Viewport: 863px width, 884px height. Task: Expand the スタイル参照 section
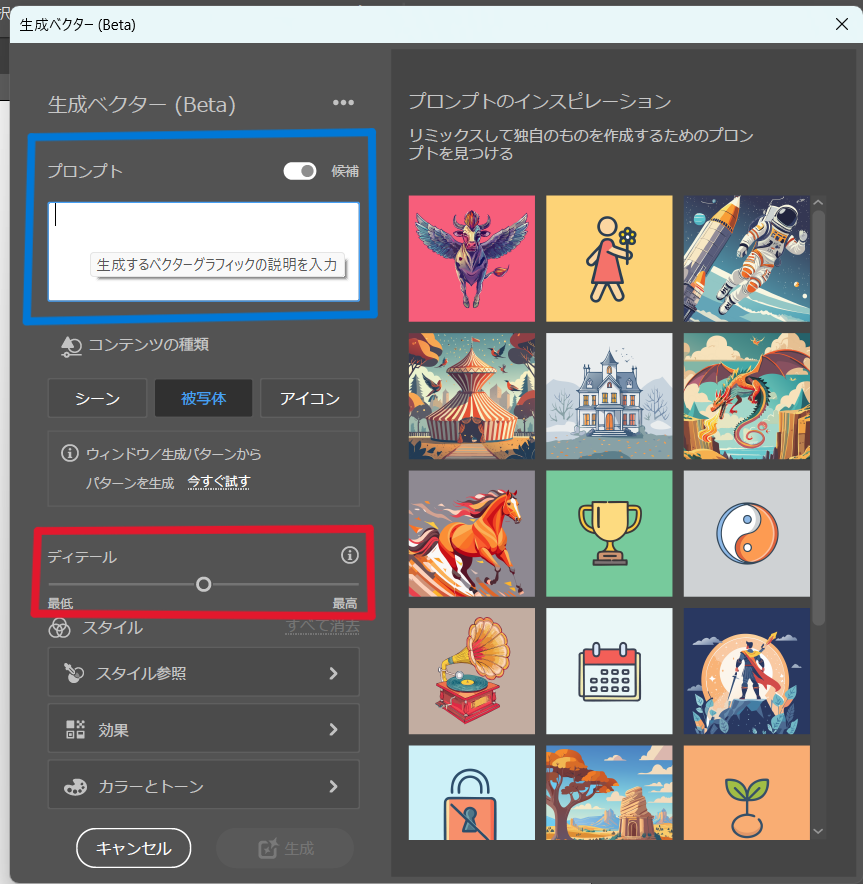click(203, 673)
